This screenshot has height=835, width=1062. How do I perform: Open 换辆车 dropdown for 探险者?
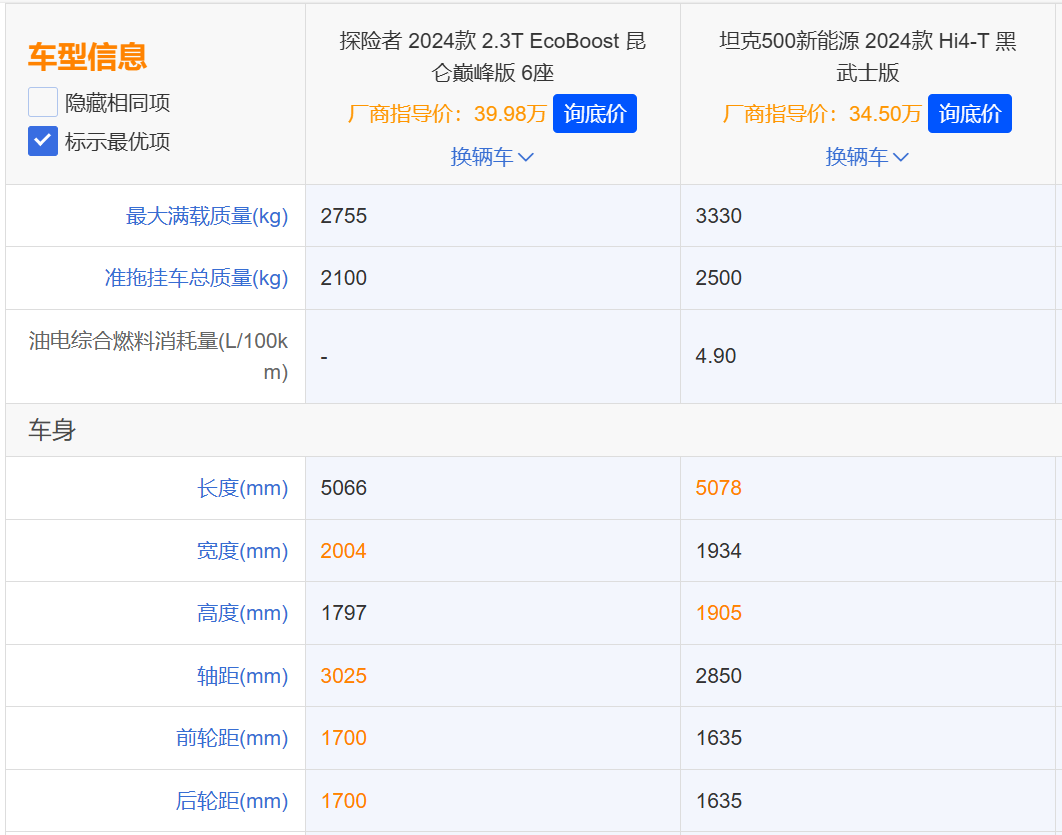click(x=492, y=157)
